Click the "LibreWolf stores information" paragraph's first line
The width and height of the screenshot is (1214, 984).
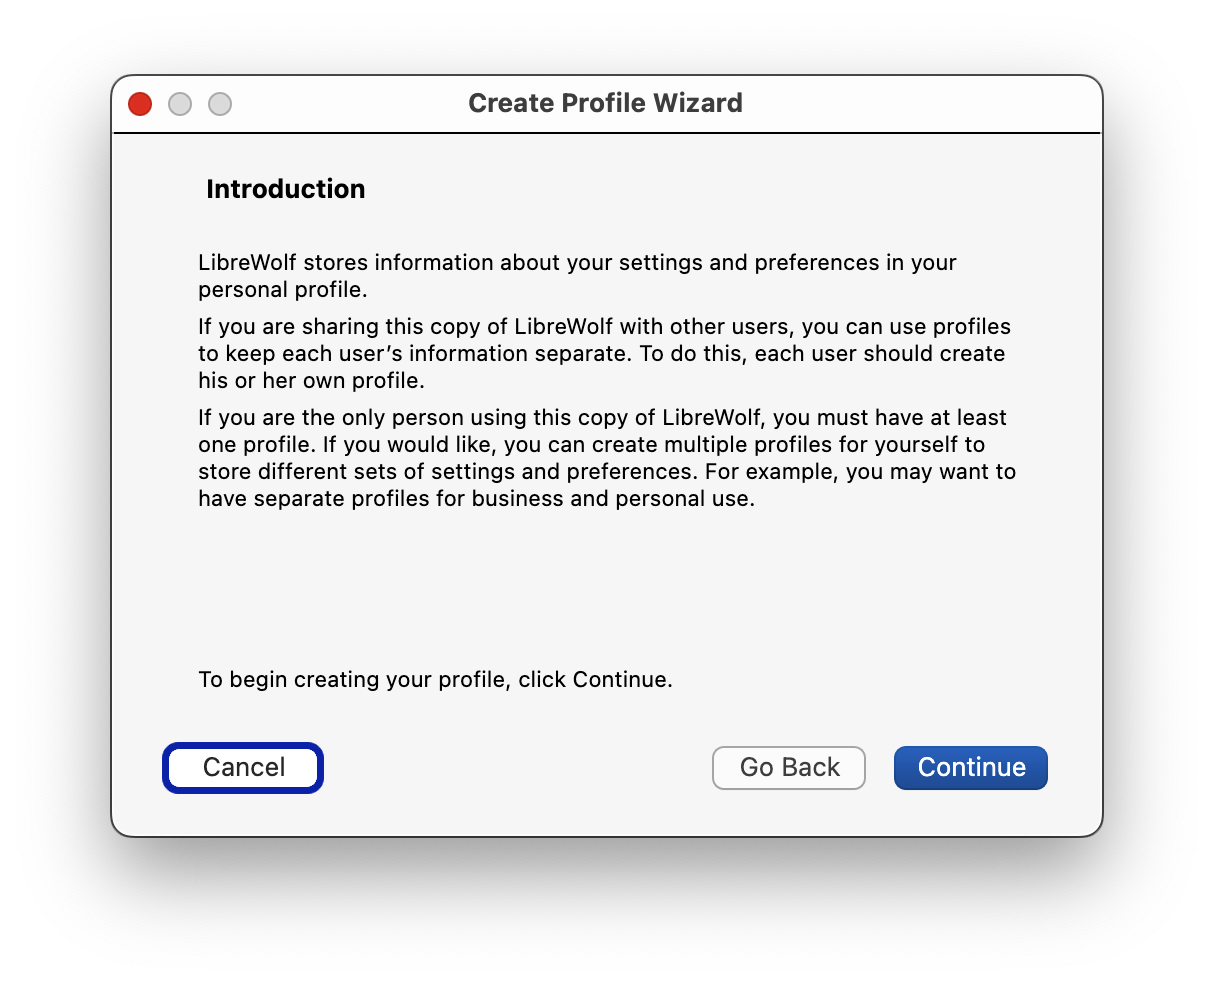[x=577, y=263]
